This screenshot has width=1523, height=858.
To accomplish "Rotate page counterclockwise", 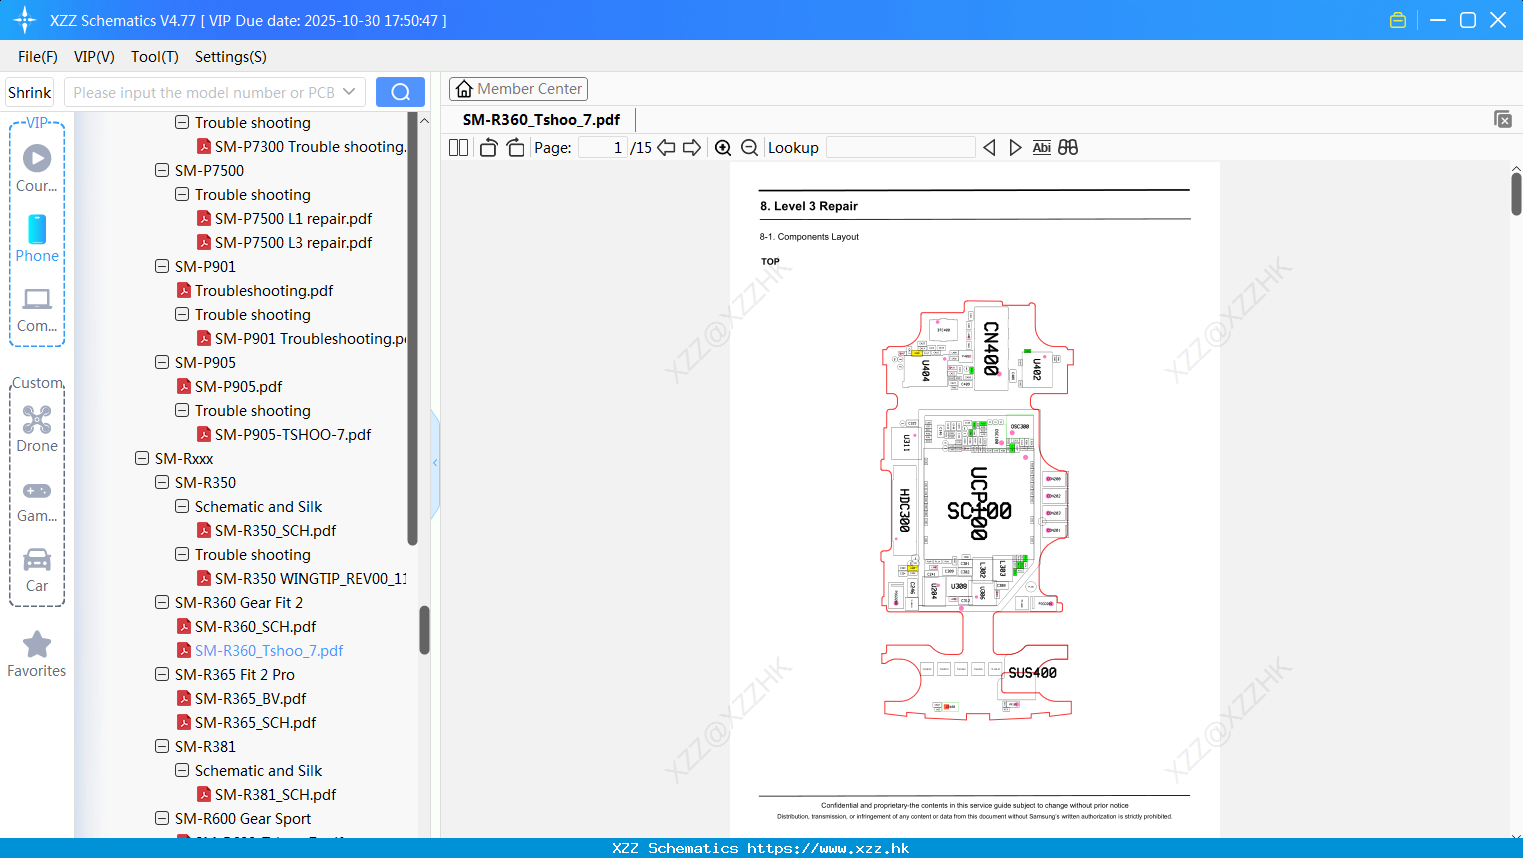I will [x=488, y=147].
